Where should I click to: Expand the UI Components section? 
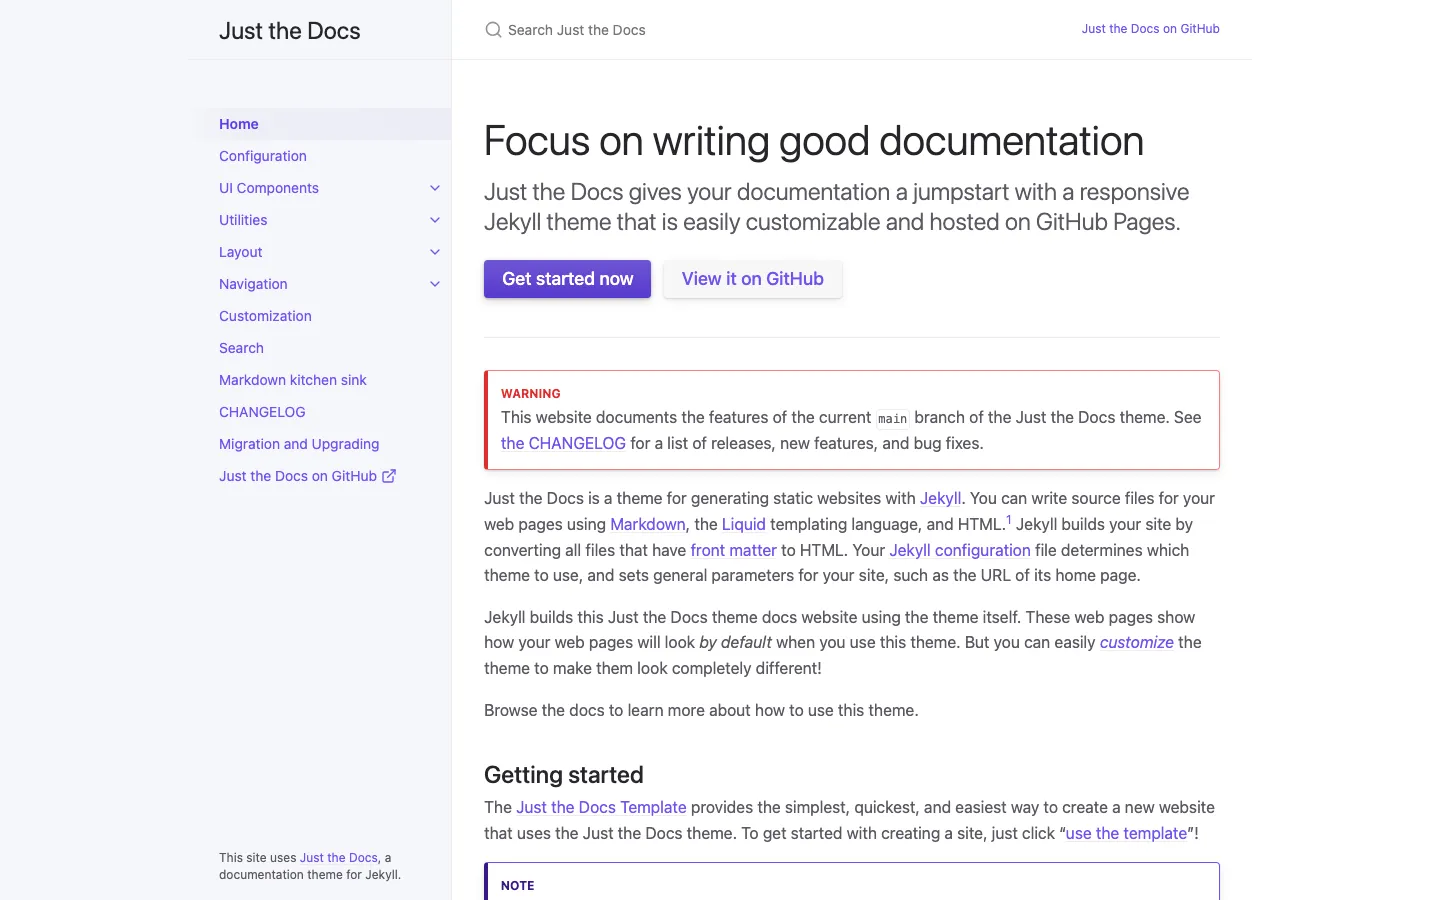[x=435, y=188]
